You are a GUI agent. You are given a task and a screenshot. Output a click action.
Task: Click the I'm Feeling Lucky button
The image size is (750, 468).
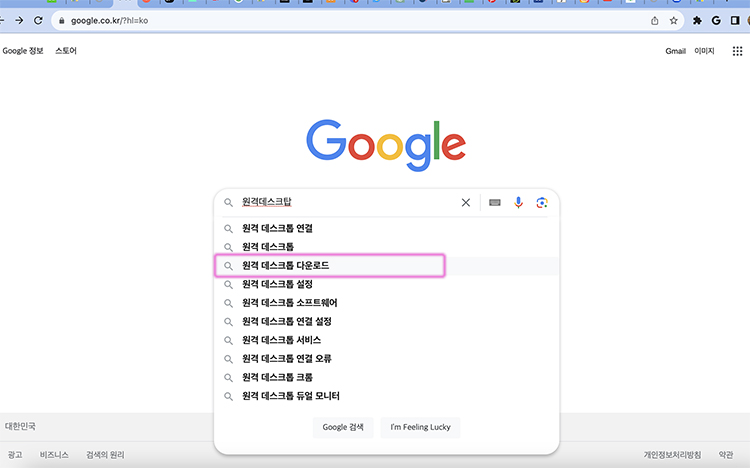pyautogui.click(x=420, y=427)
